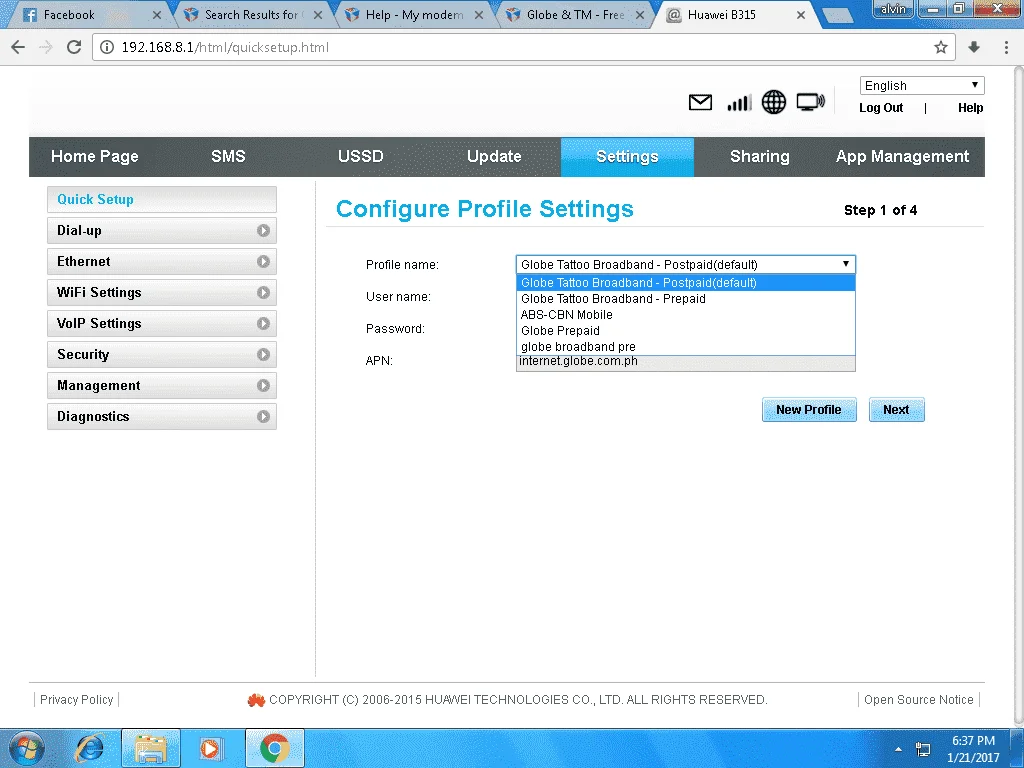
Task: Open media player taskbar icon
Action: (x=211, y=748)
